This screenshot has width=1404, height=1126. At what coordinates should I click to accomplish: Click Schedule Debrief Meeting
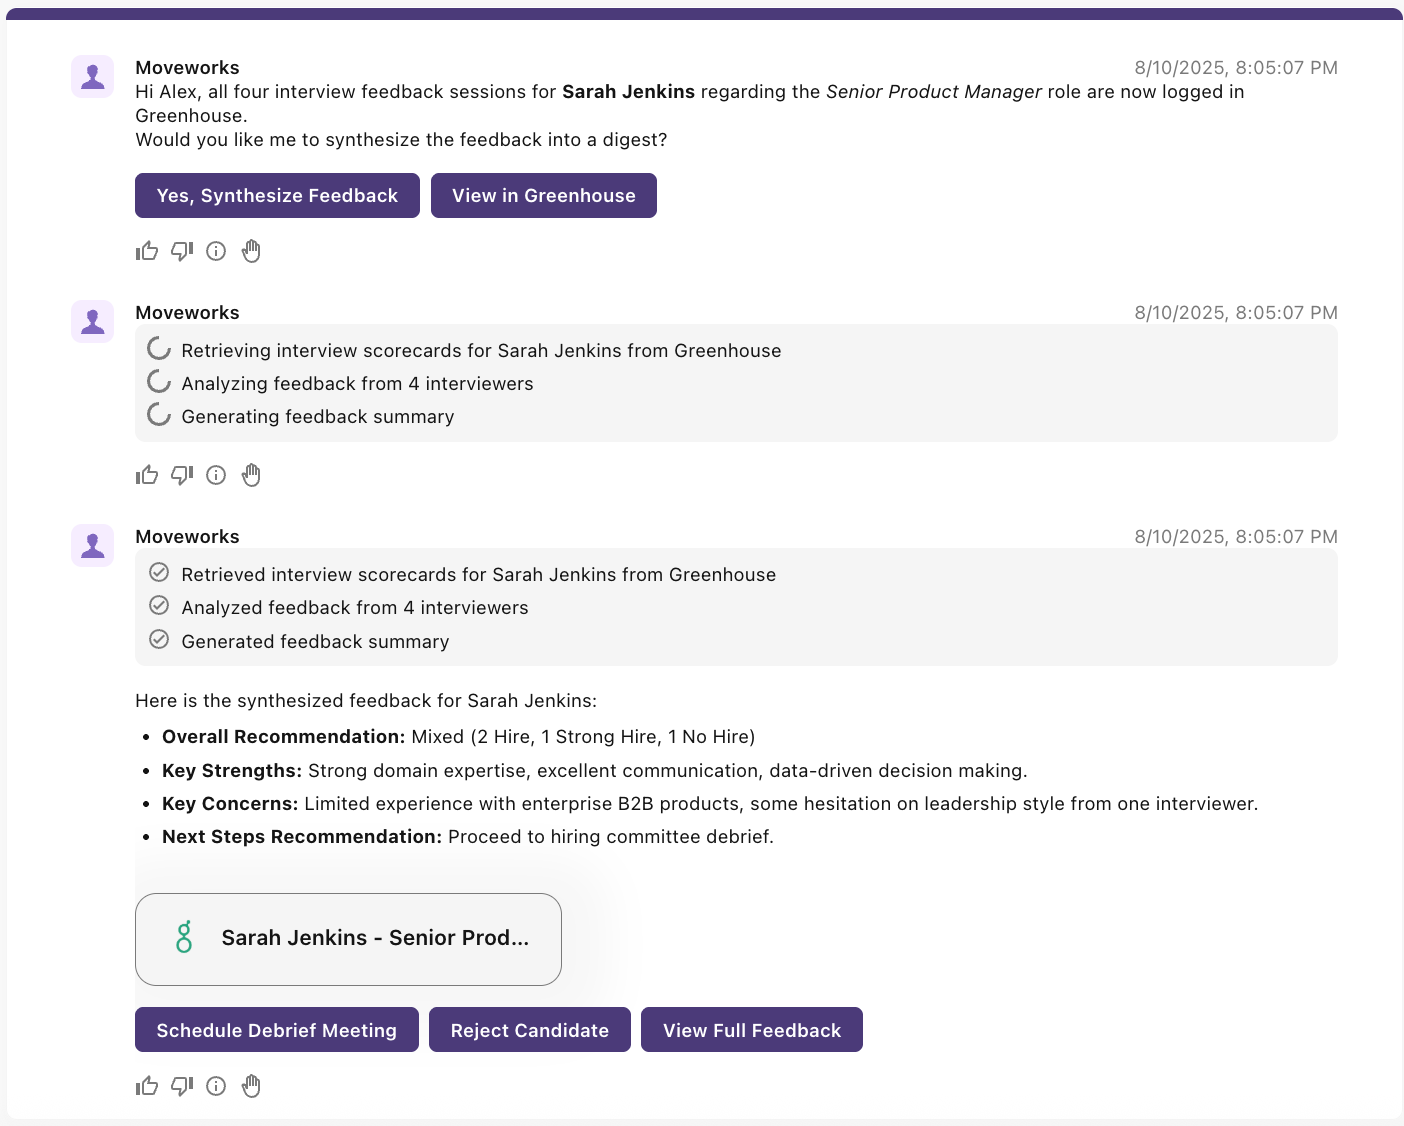[276, 1030]
